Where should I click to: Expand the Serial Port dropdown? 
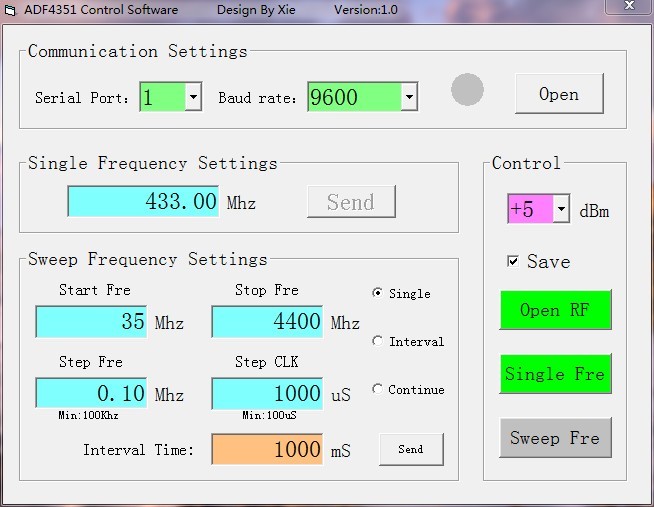[193, 98]
